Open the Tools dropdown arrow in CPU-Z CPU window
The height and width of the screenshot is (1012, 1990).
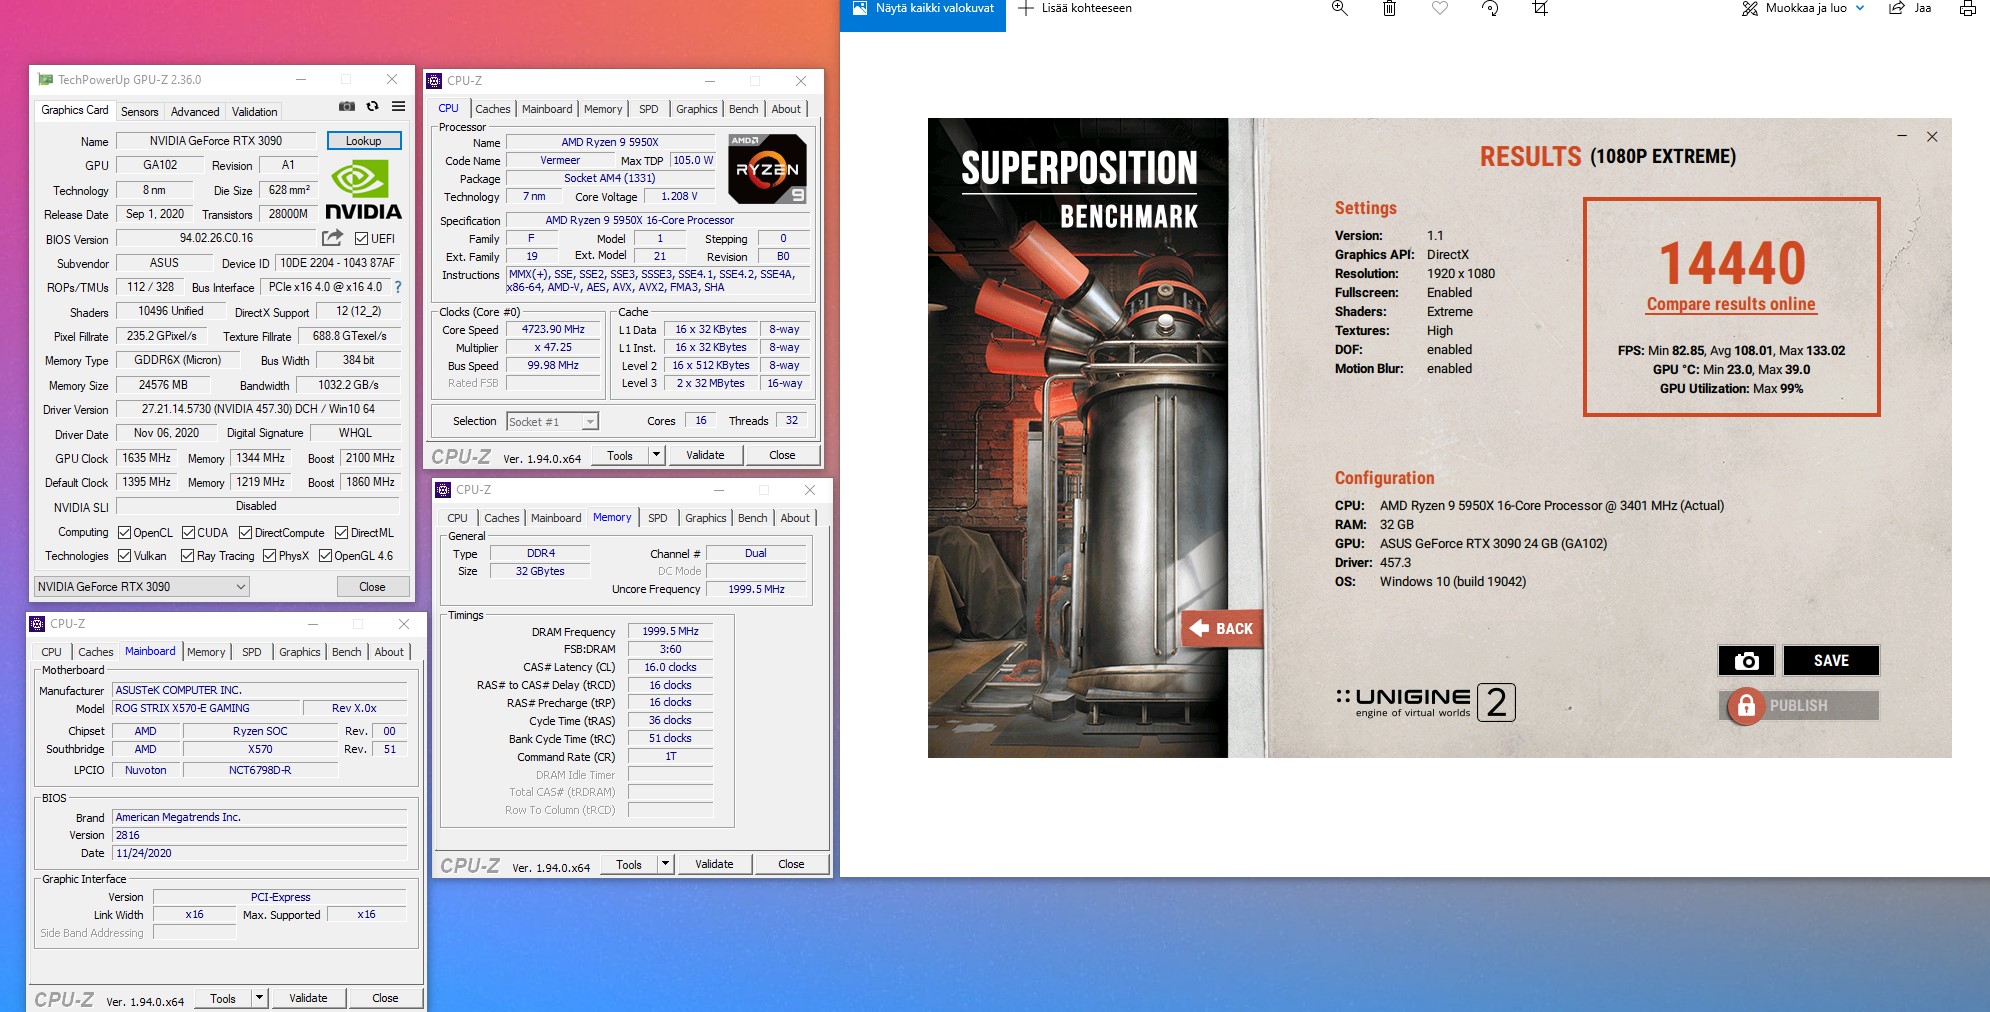657,455
